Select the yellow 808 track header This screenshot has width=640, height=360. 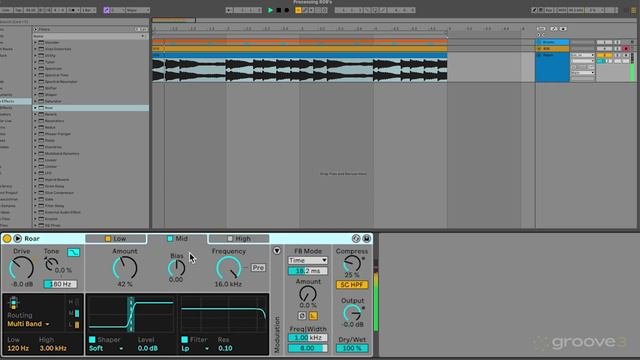(x=552, y=49)
